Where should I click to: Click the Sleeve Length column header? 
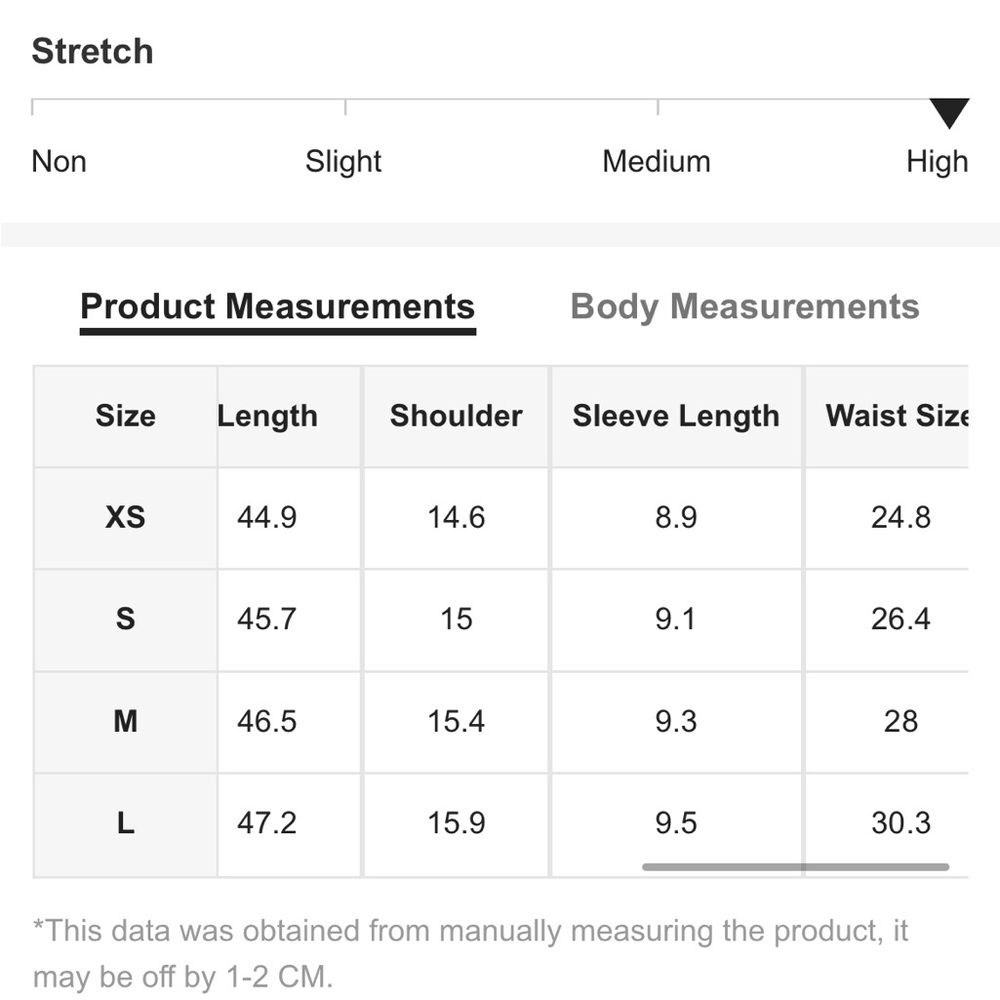tap(675, 416)
